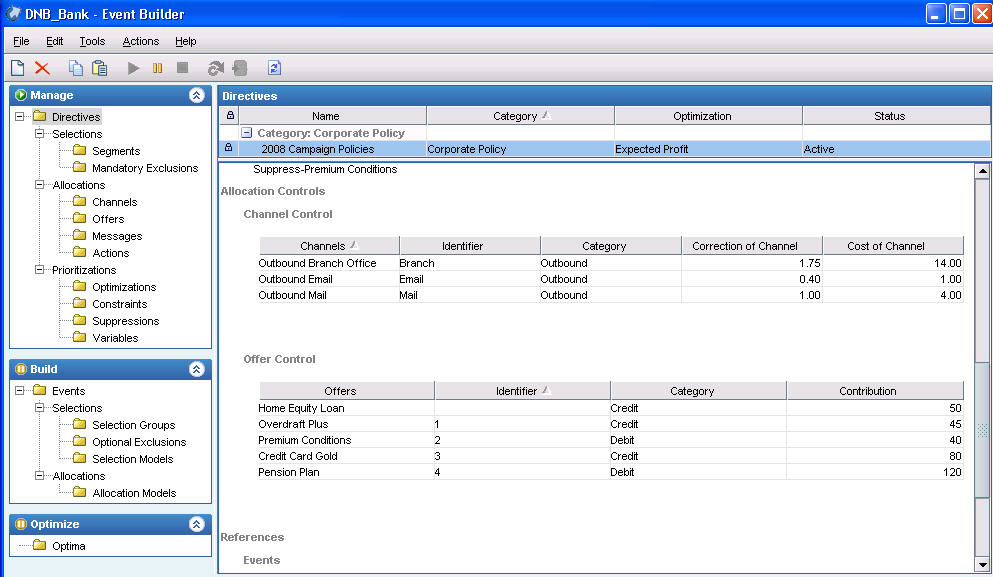Image resolution: width=993 pixels, height=577 pixels.
Task: Open the Optima folder
Action: pyautogui.click(x=59, y=546)
